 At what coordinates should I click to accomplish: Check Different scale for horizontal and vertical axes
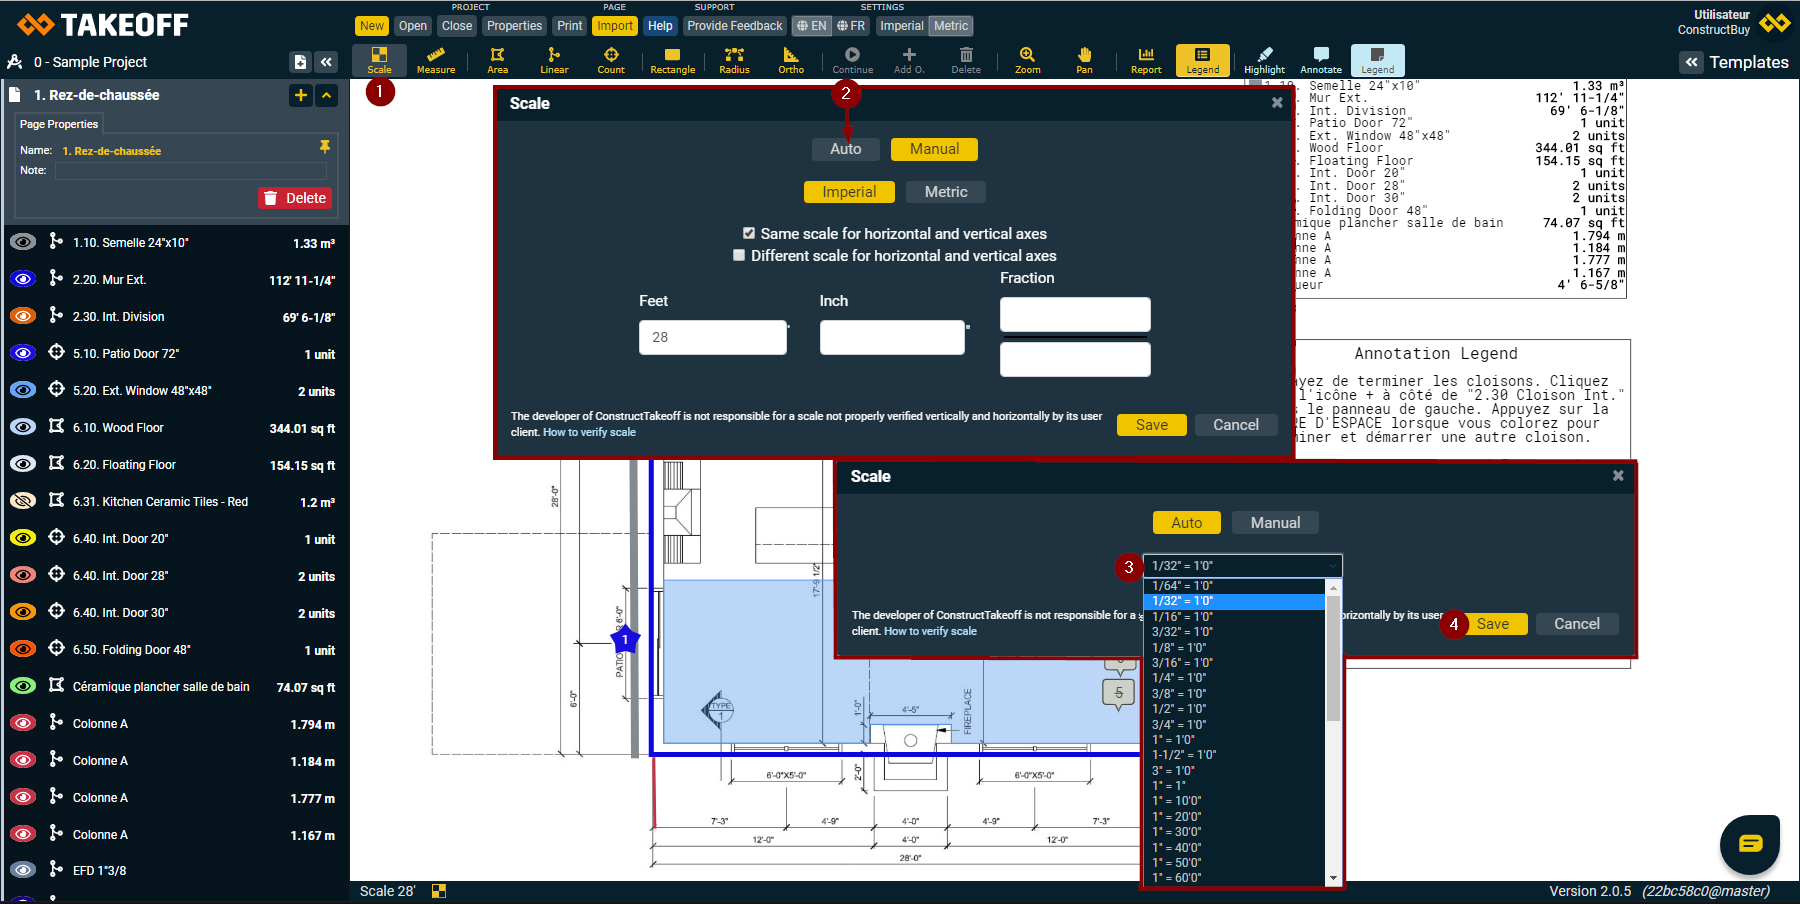point(739,256)
